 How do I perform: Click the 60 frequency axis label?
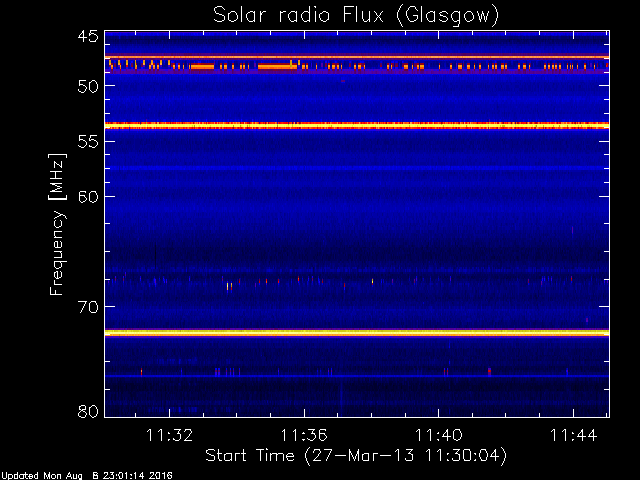click(x=88, y=197)
